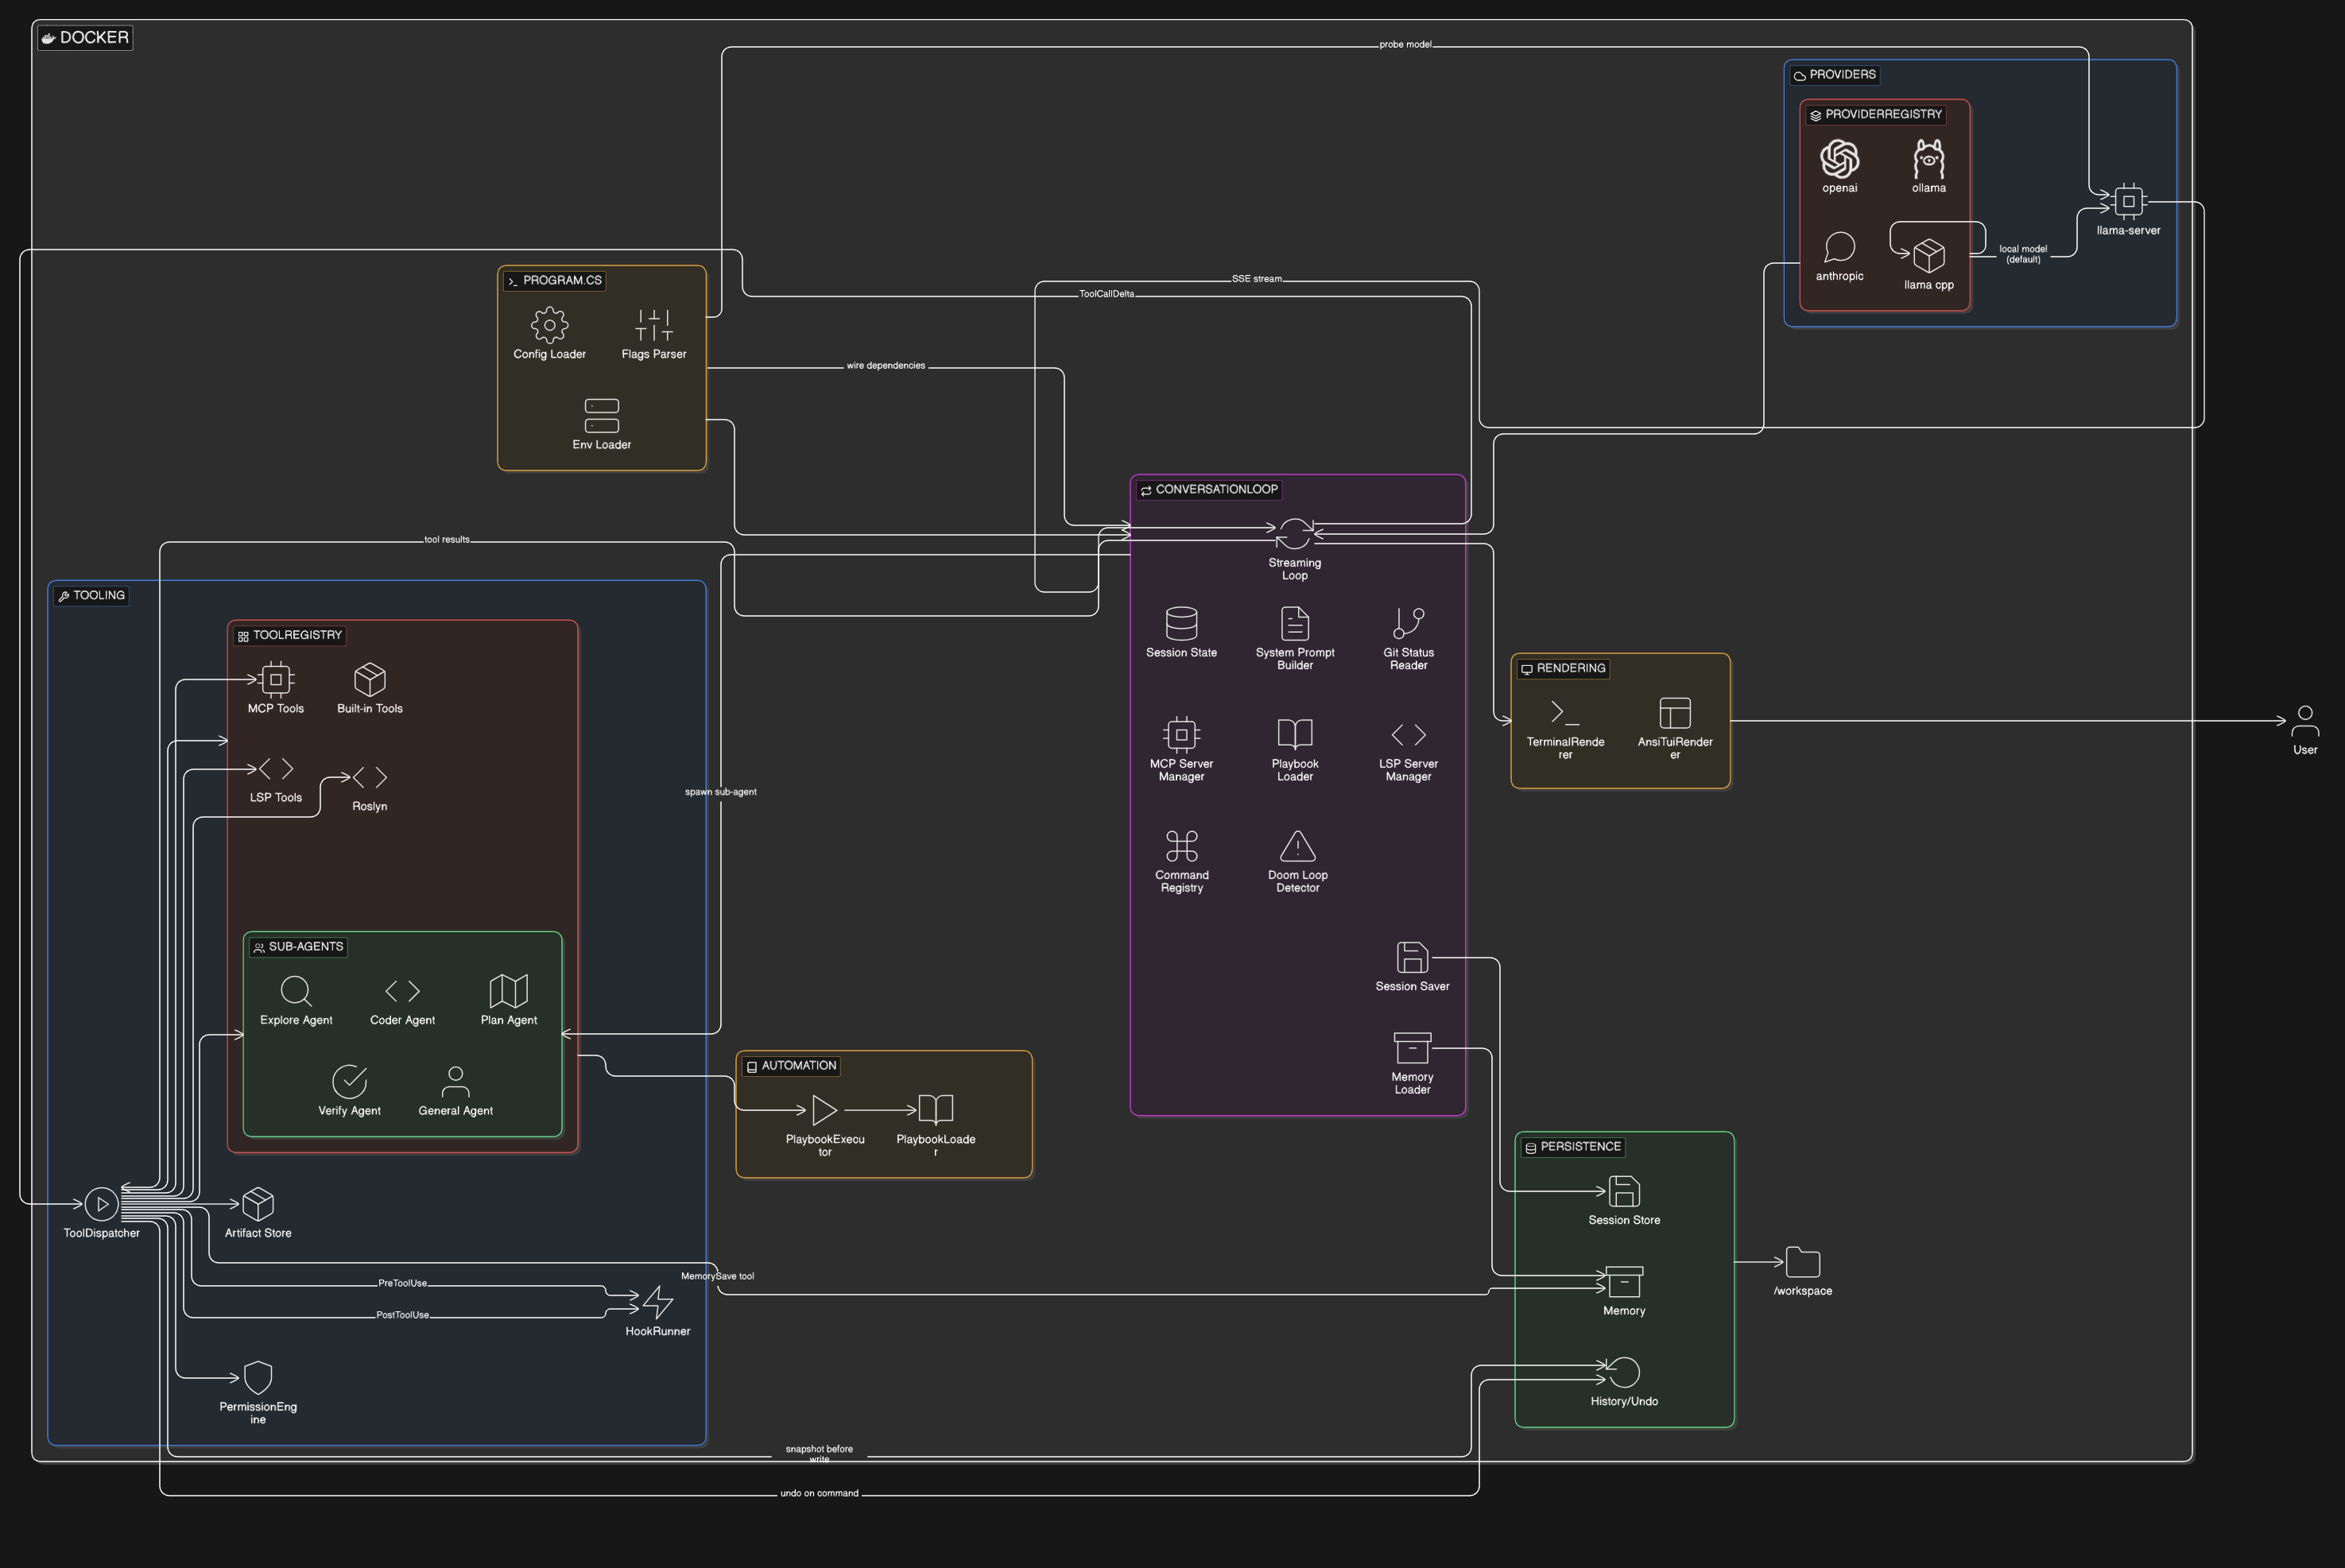
Task: Click the CONVERSATIONLOOP group label
Action: coord(1208,490)
